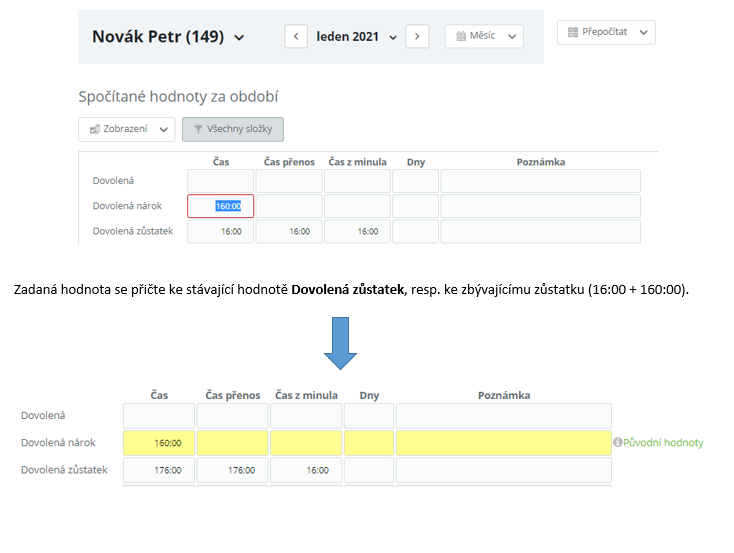The width and height of the screenshot is (734, 553).
Task: Click yellow Dovolená nárok Poznámka cell
Action: 503,442
